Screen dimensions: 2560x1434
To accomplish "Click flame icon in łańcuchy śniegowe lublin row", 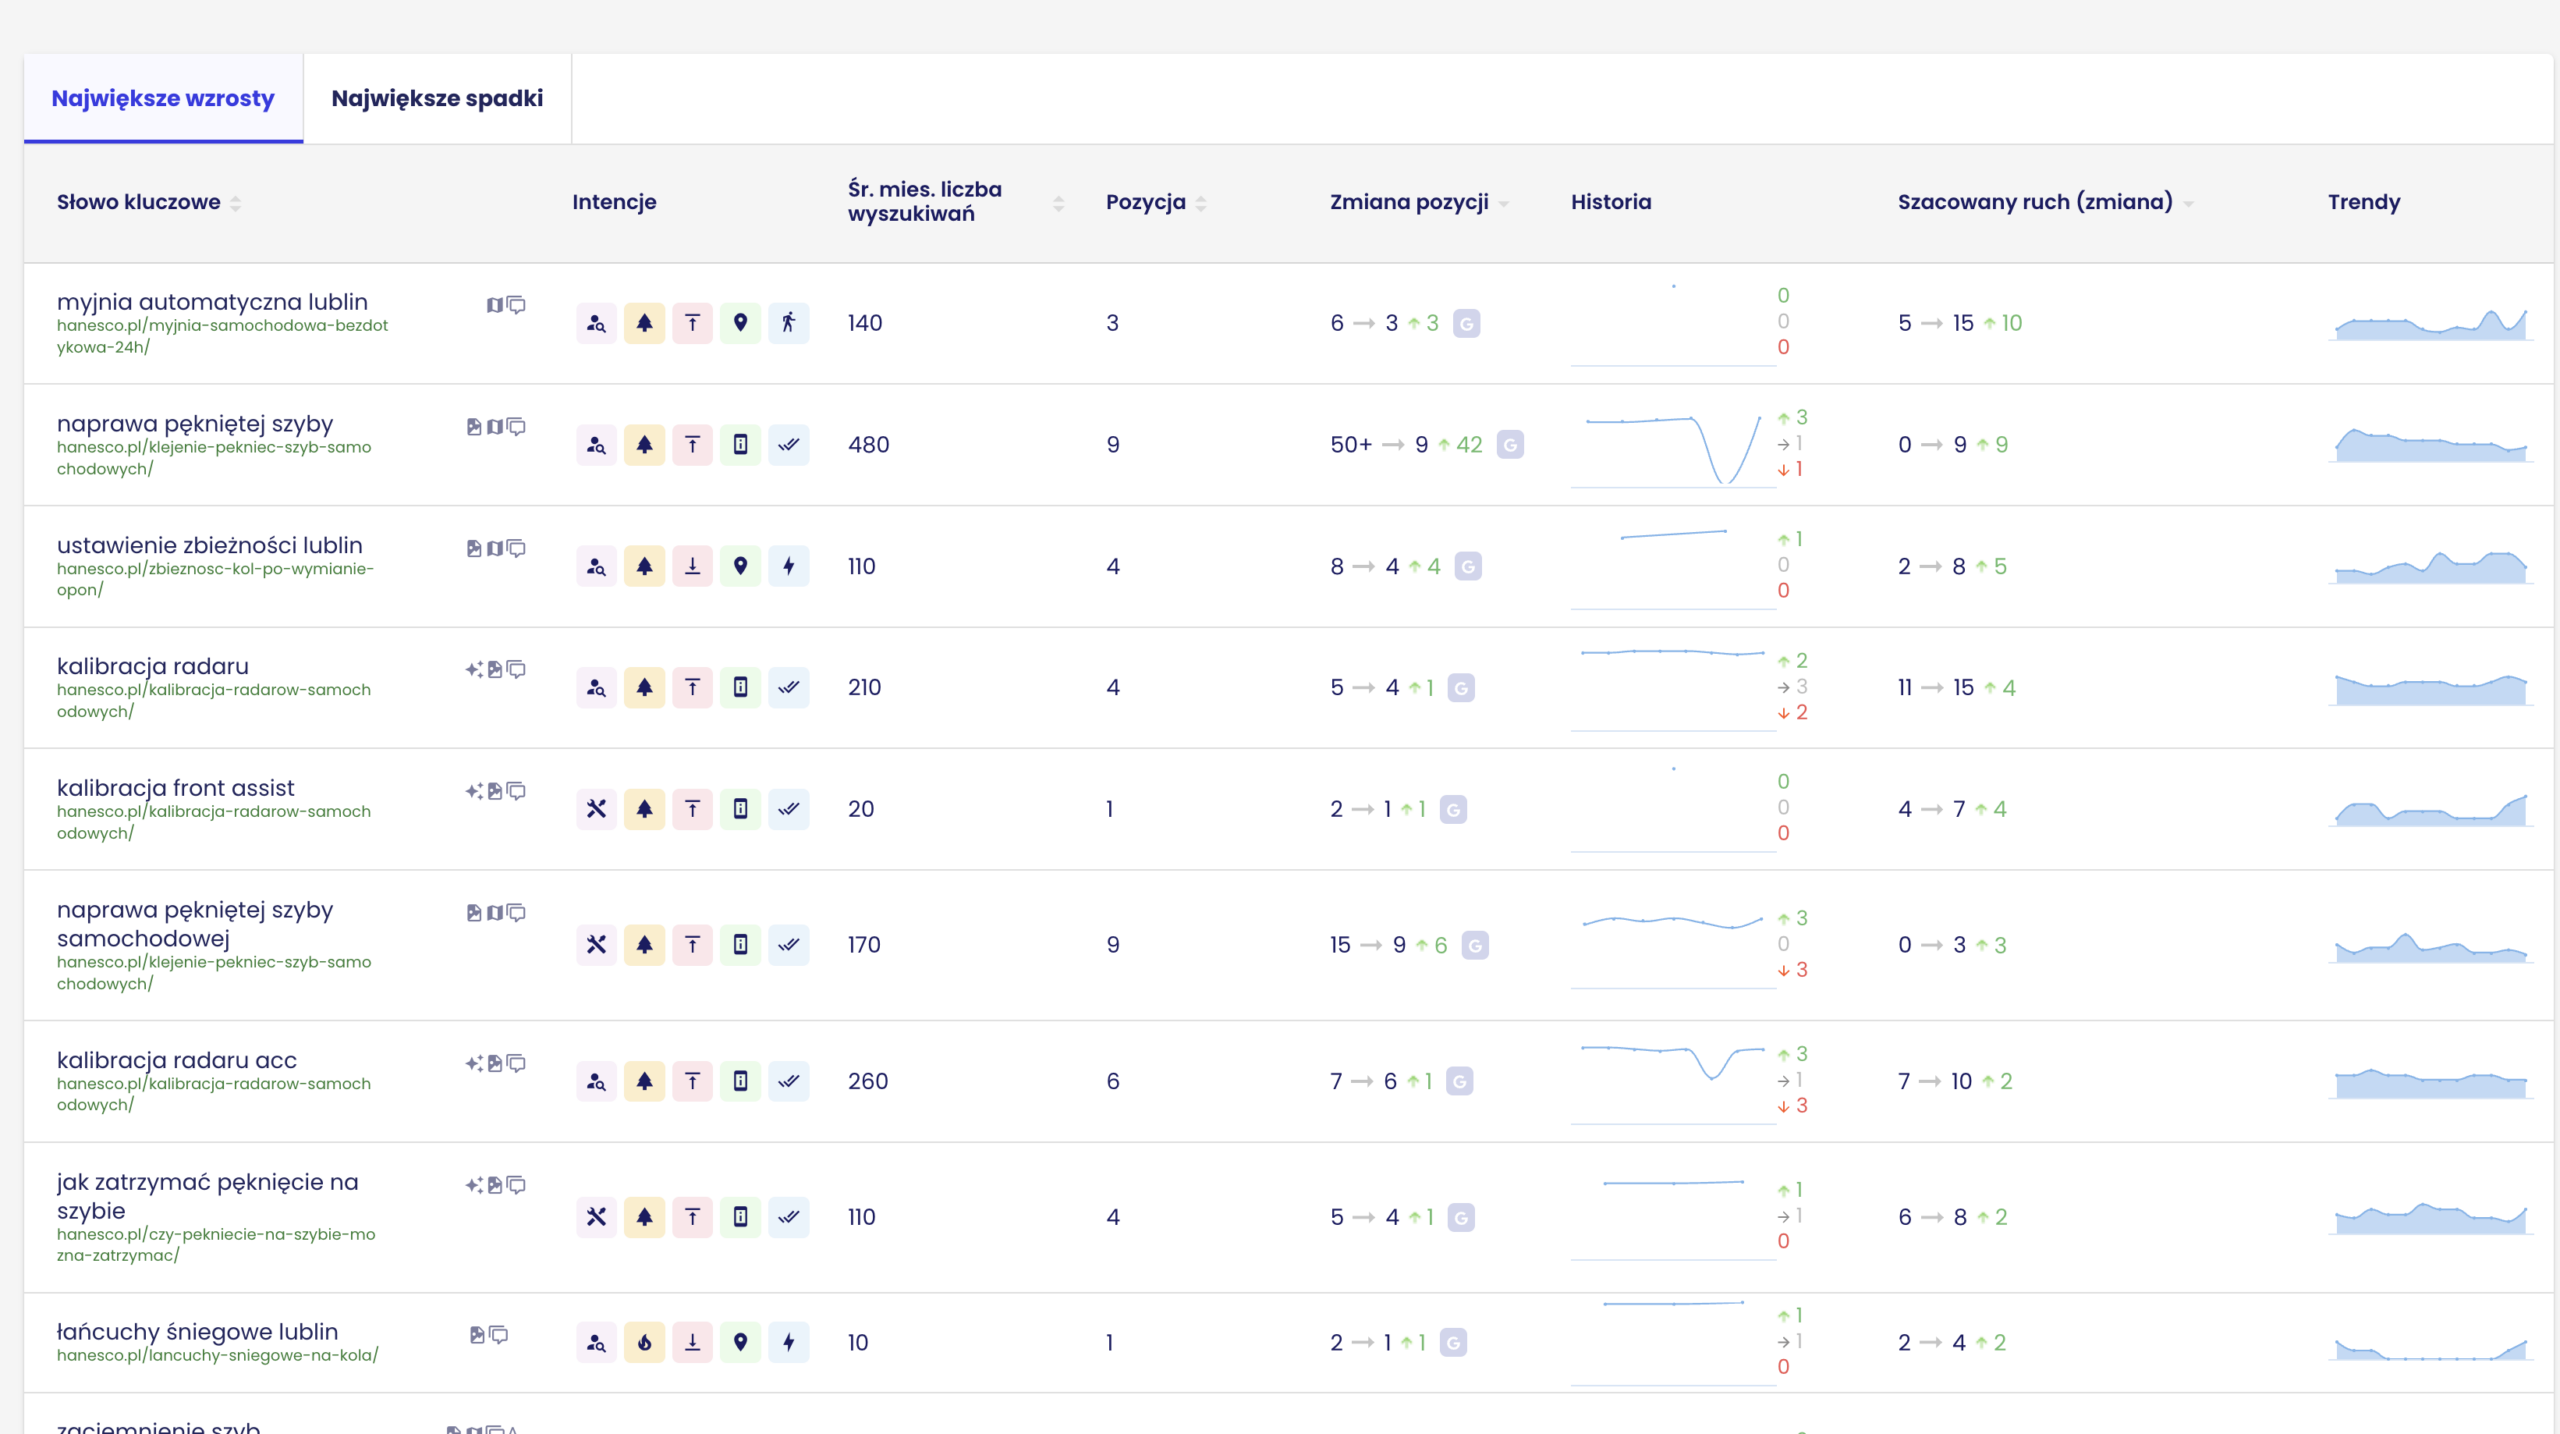I will pyautogui.click(x=644, y=1342).
